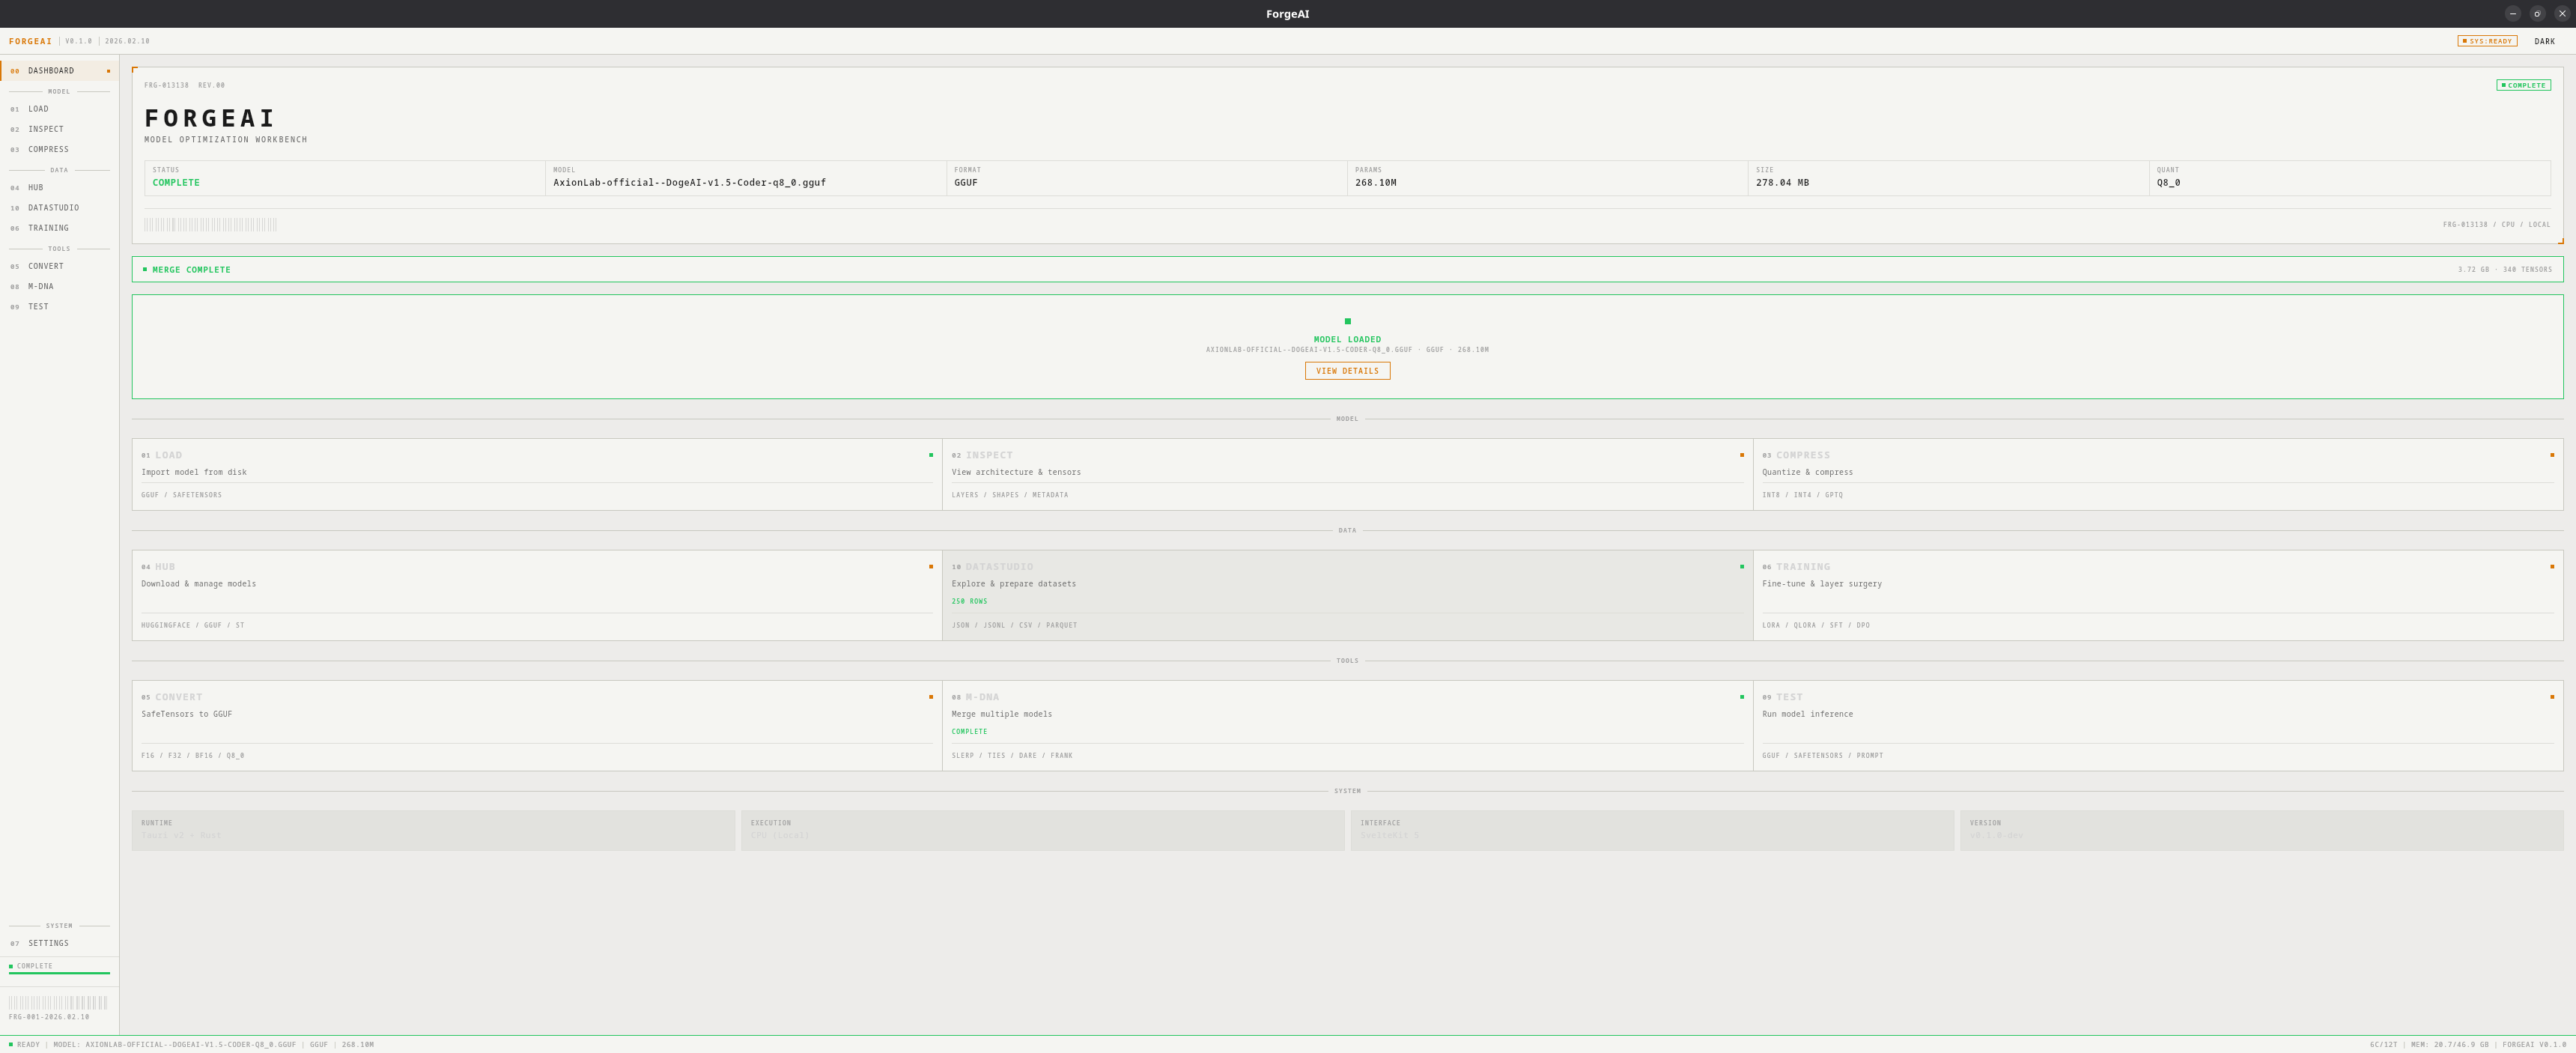
Task: Select INSPECT in the MODEL sidebar section
Action: click(45, 129)
